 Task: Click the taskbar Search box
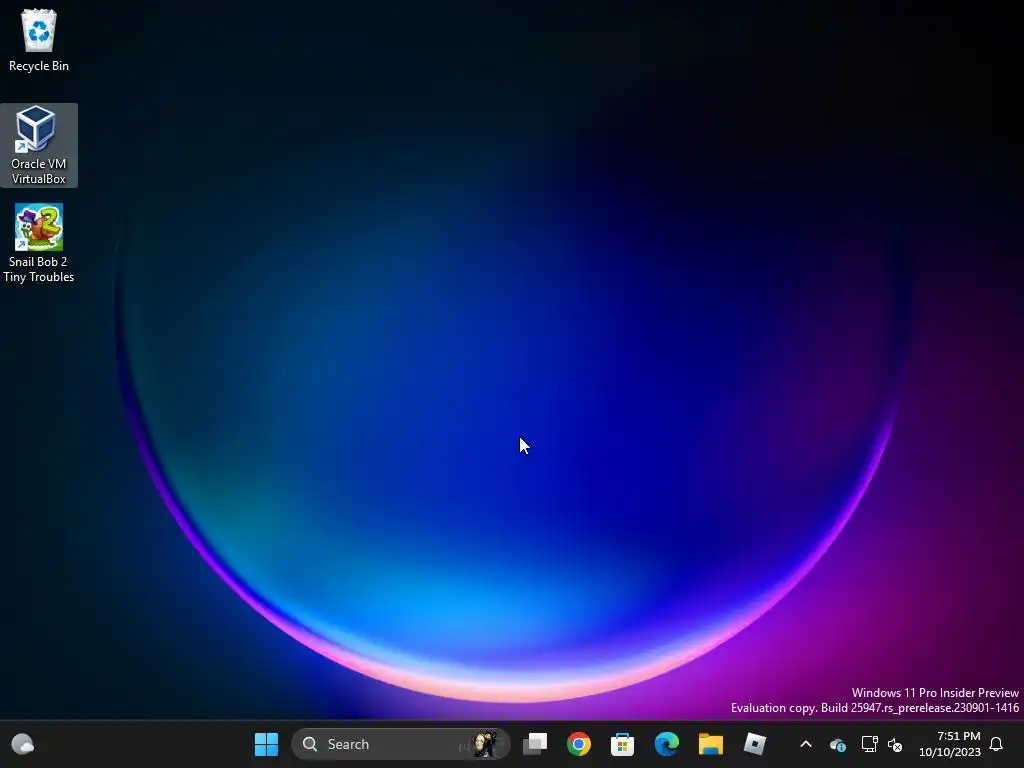pos(400,744)
